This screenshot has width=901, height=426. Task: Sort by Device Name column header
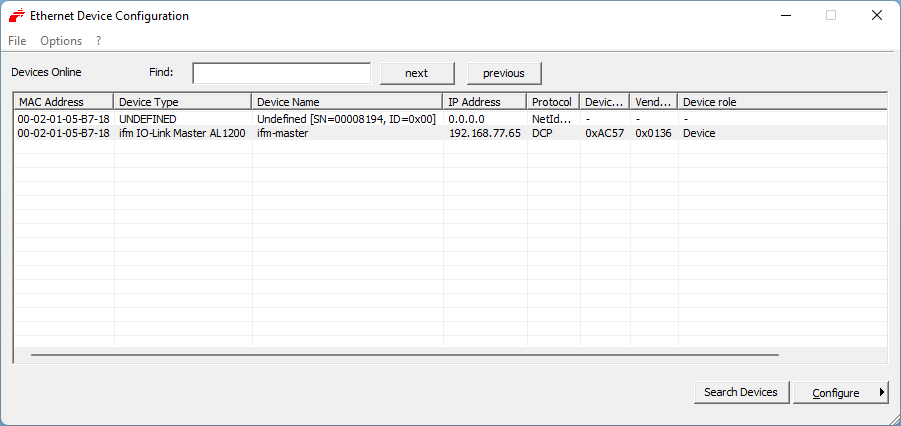coord(346,102)
